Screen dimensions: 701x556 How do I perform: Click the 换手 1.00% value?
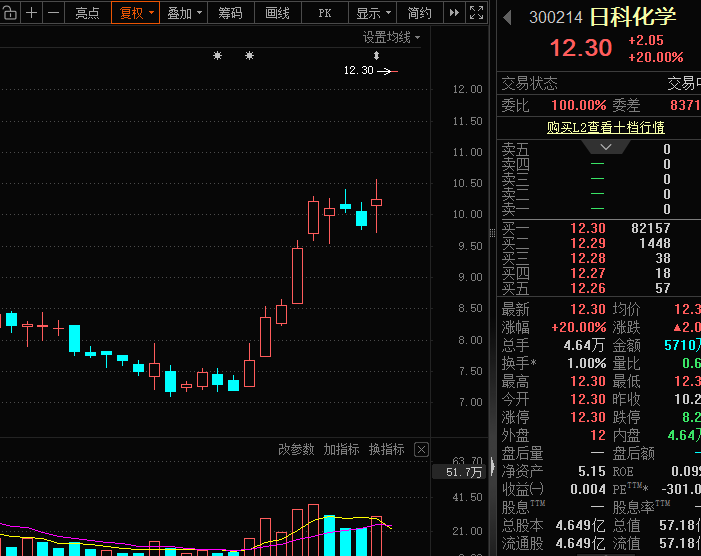point(586,363)
